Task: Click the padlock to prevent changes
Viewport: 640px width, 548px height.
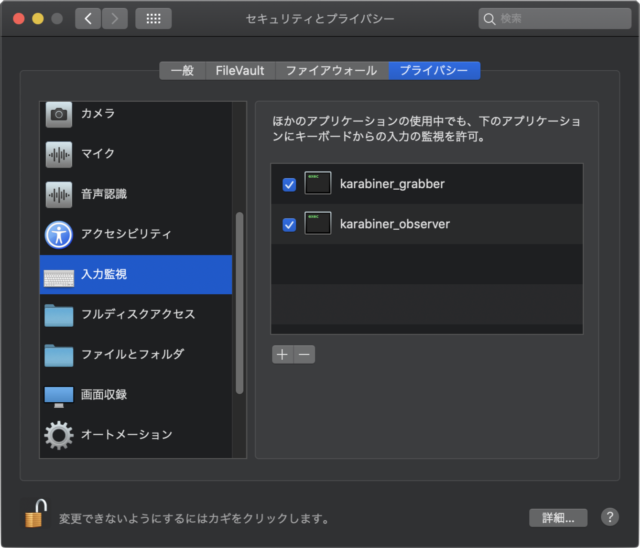Action: click(36, 513)
